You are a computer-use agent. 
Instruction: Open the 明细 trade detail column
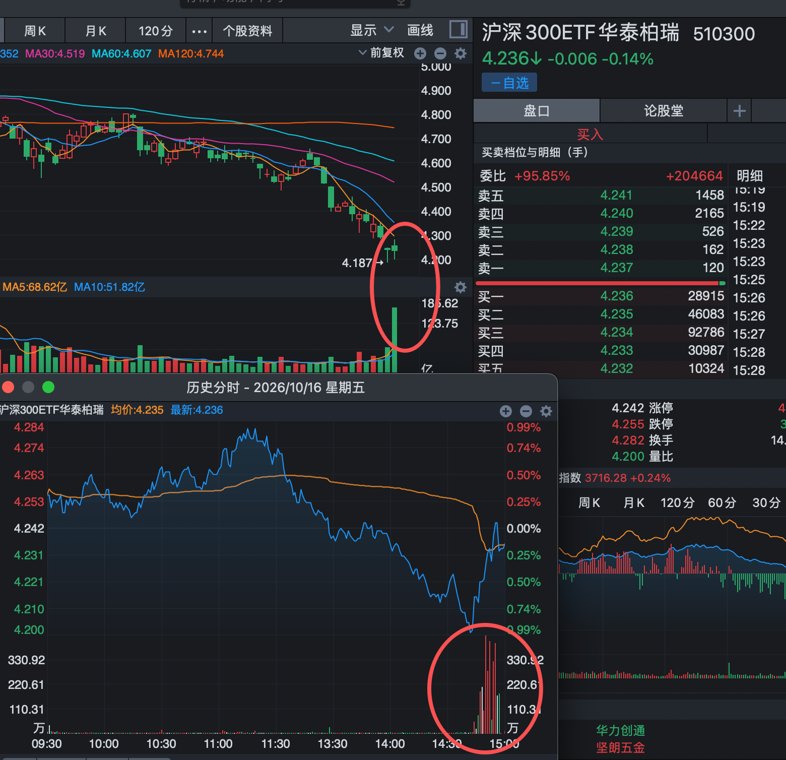(749, 176)
